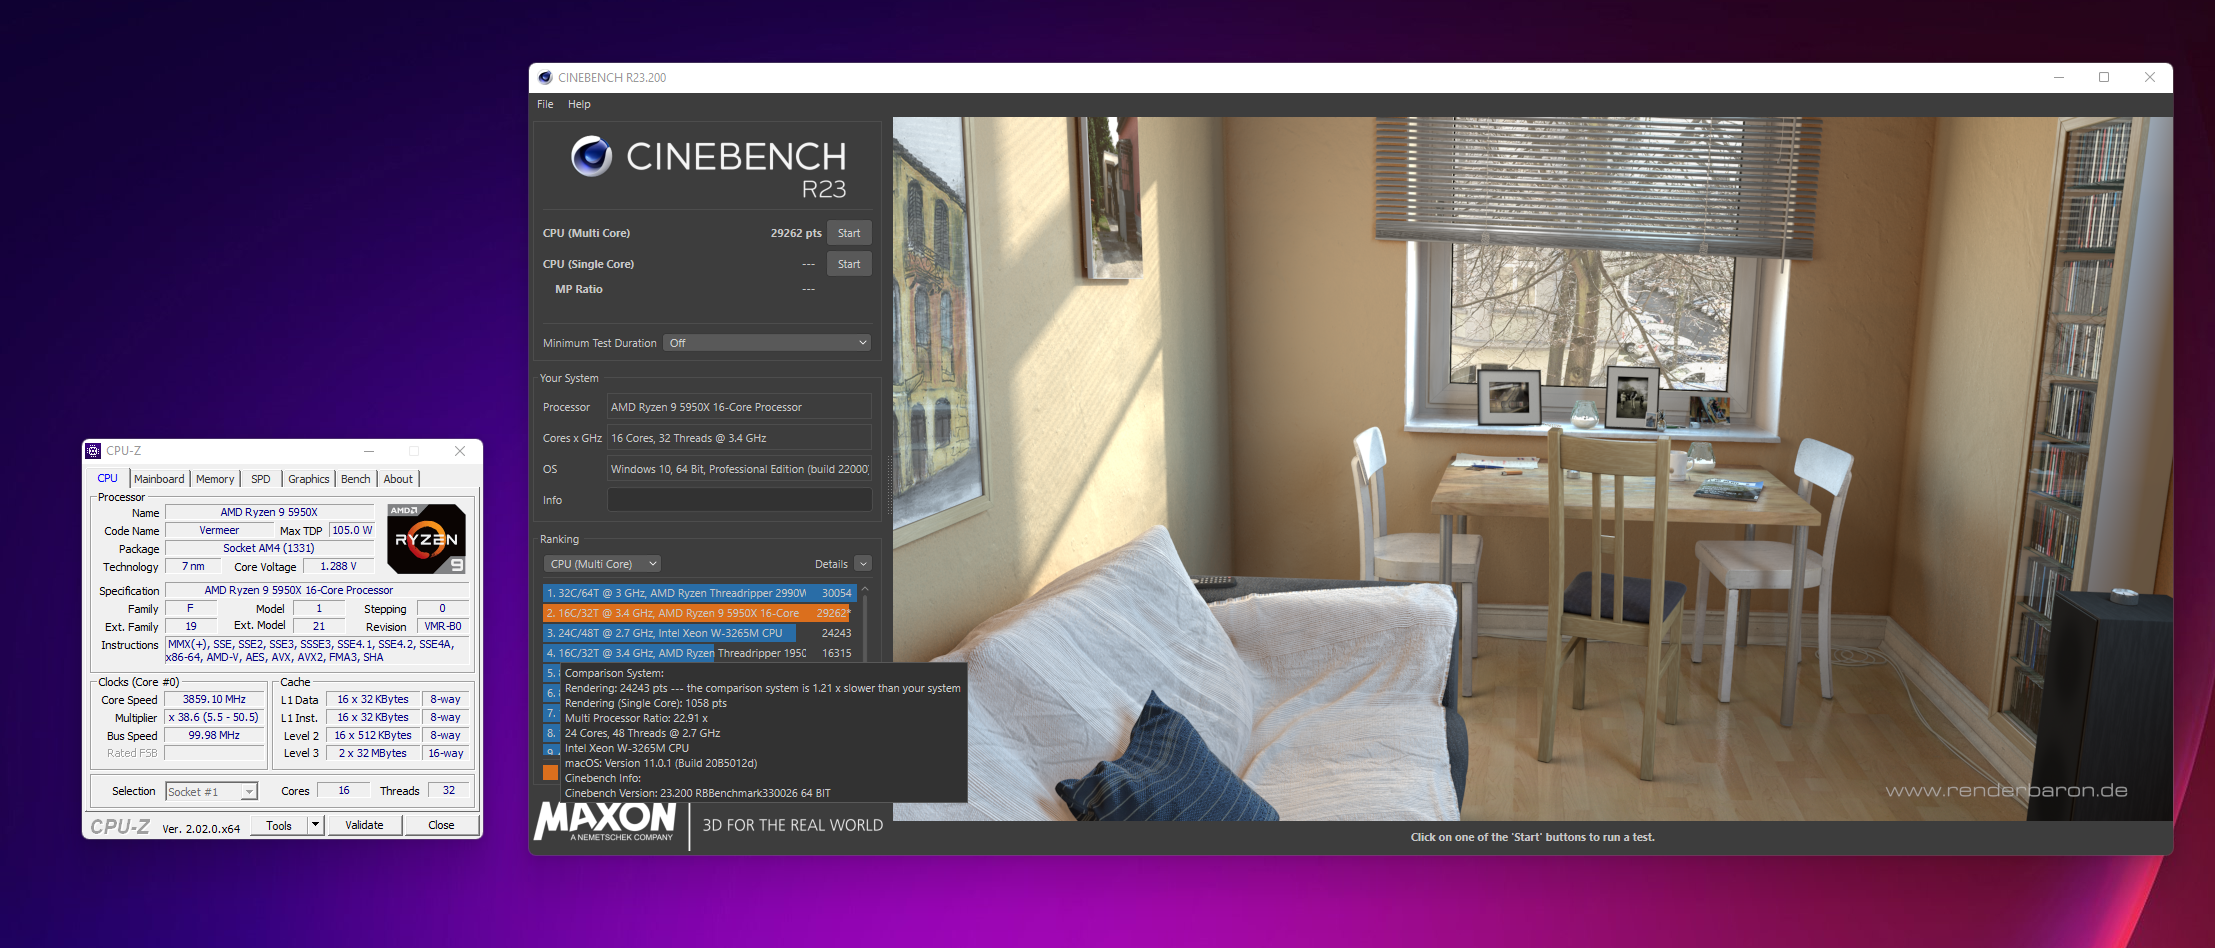
Task: Click the Close button in CPU-Z
Action: tap(441, 826)
